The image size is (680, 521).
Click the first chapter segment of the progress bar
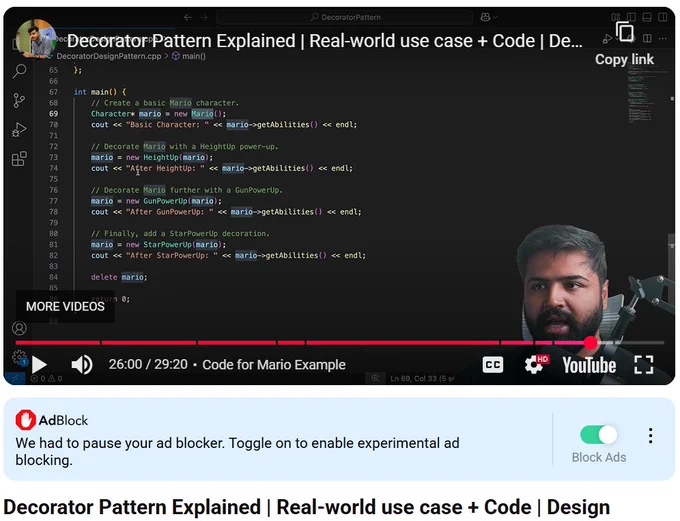(x=58, y=343)
